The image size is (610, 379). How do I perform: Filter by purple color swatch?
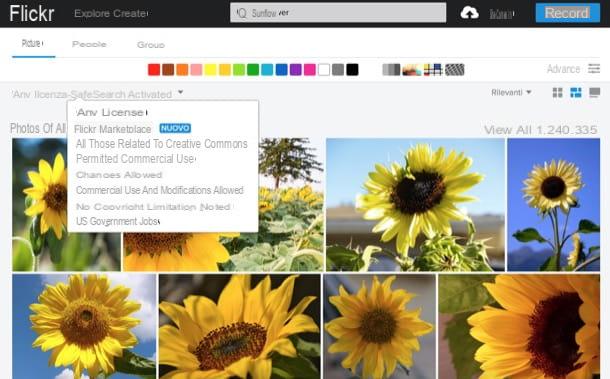point(296,70)
